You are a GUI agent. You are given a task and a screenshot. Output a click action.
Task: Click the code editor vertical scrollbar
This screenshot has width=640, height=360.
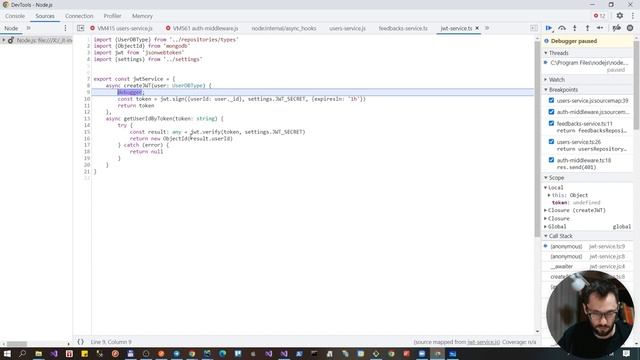pos(537,139)
